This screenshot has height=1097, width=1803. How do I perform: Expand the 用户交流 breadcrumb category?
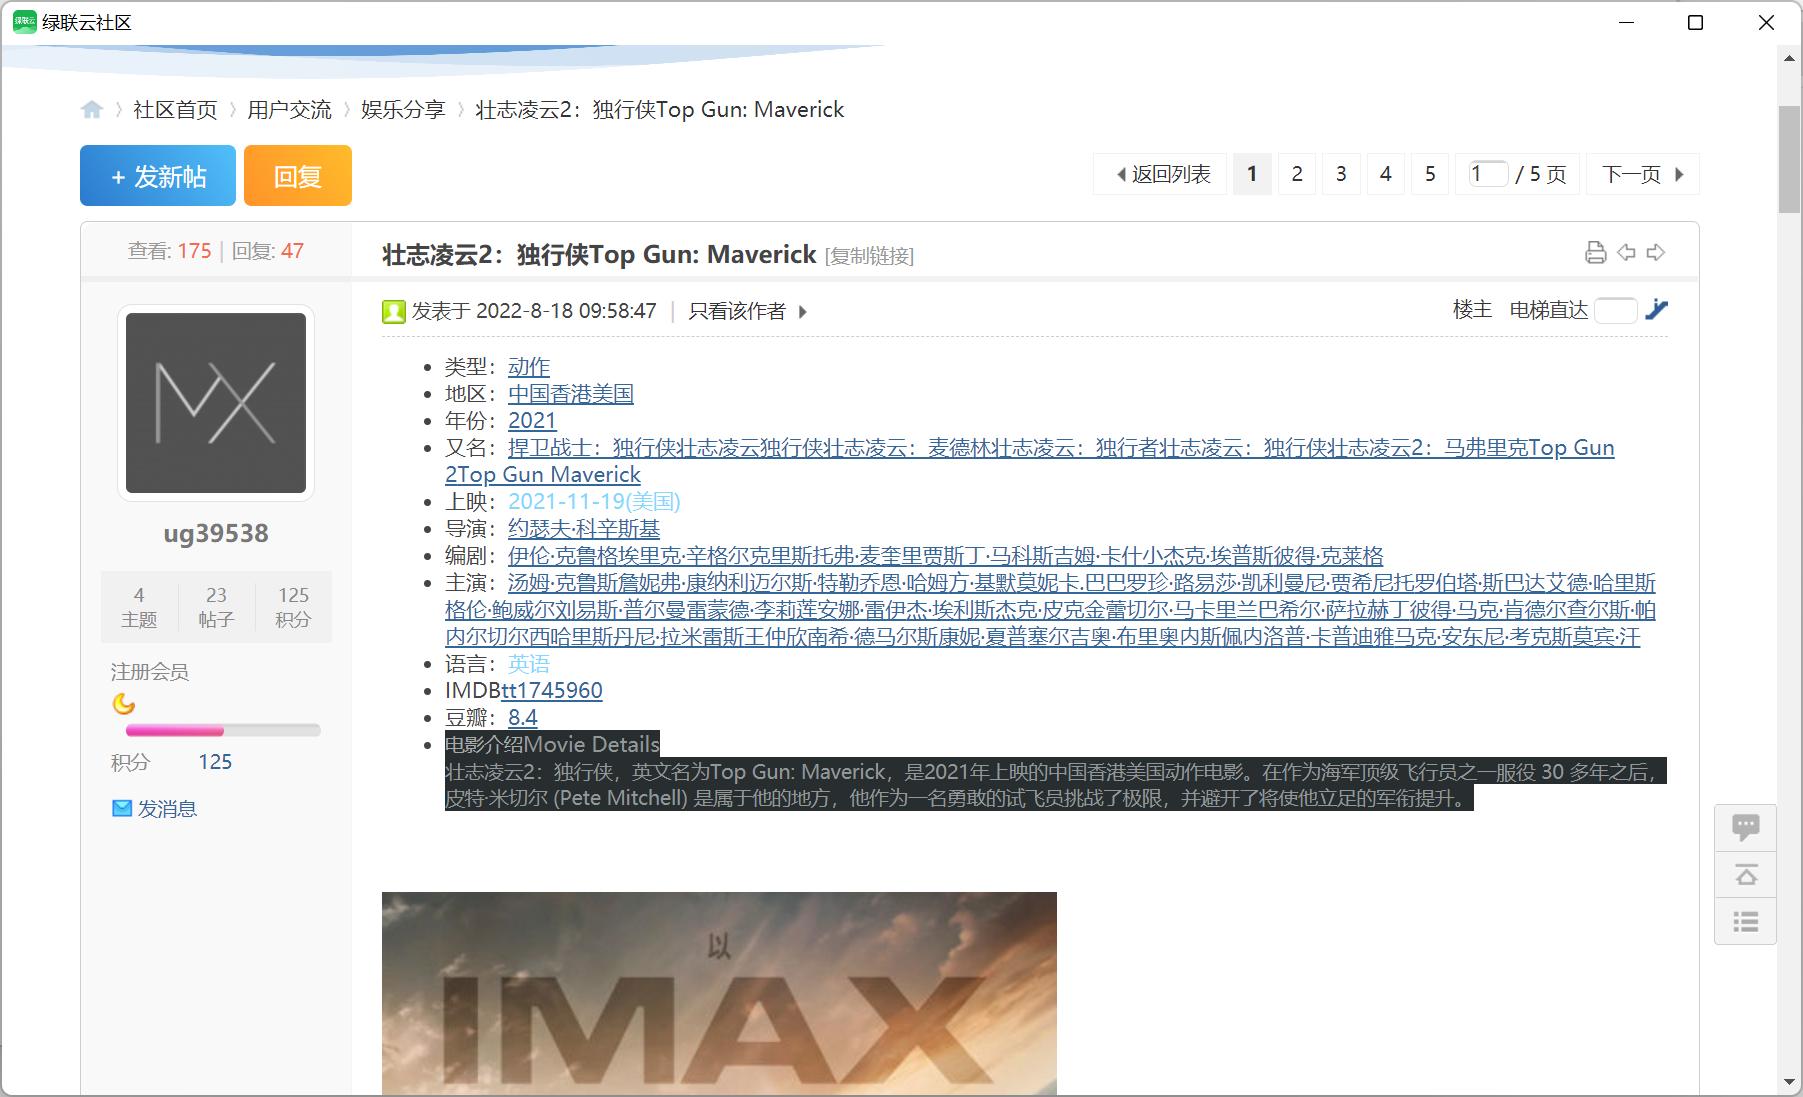tap(289, 110)
